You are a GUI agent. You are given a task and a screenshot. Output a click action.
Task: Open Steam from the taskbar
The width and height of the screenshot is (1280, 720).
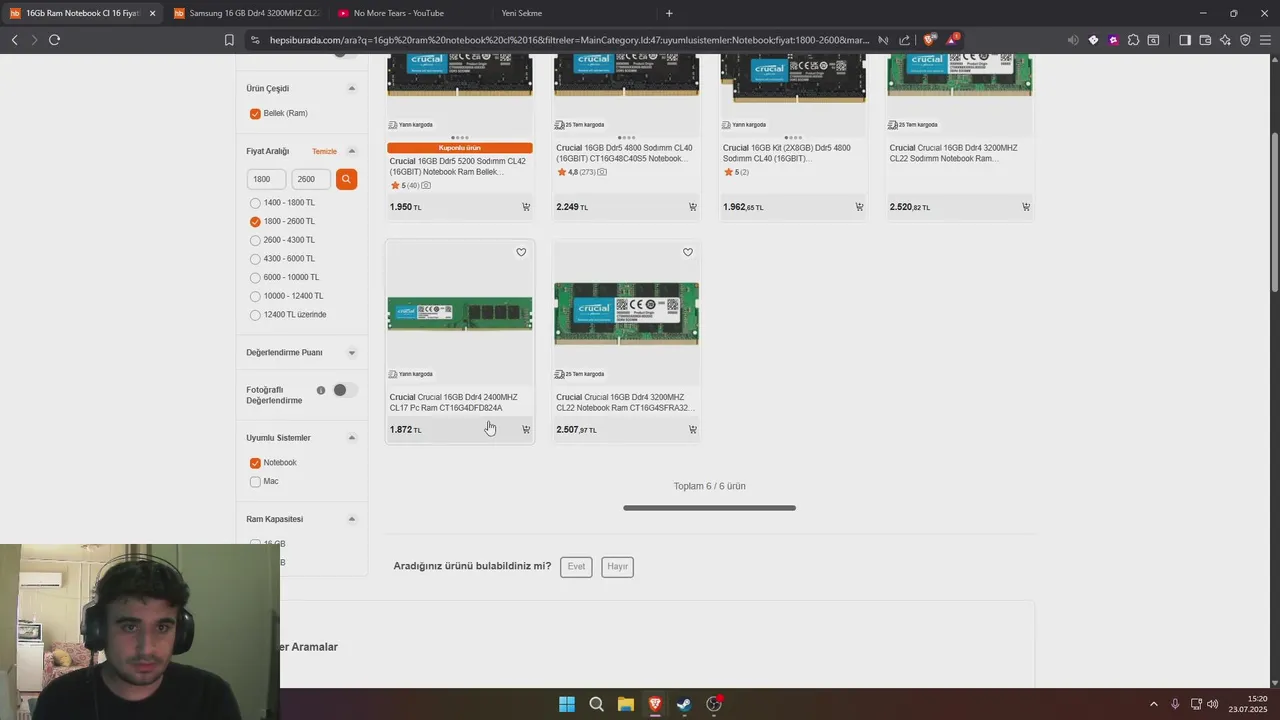(684, 704)
